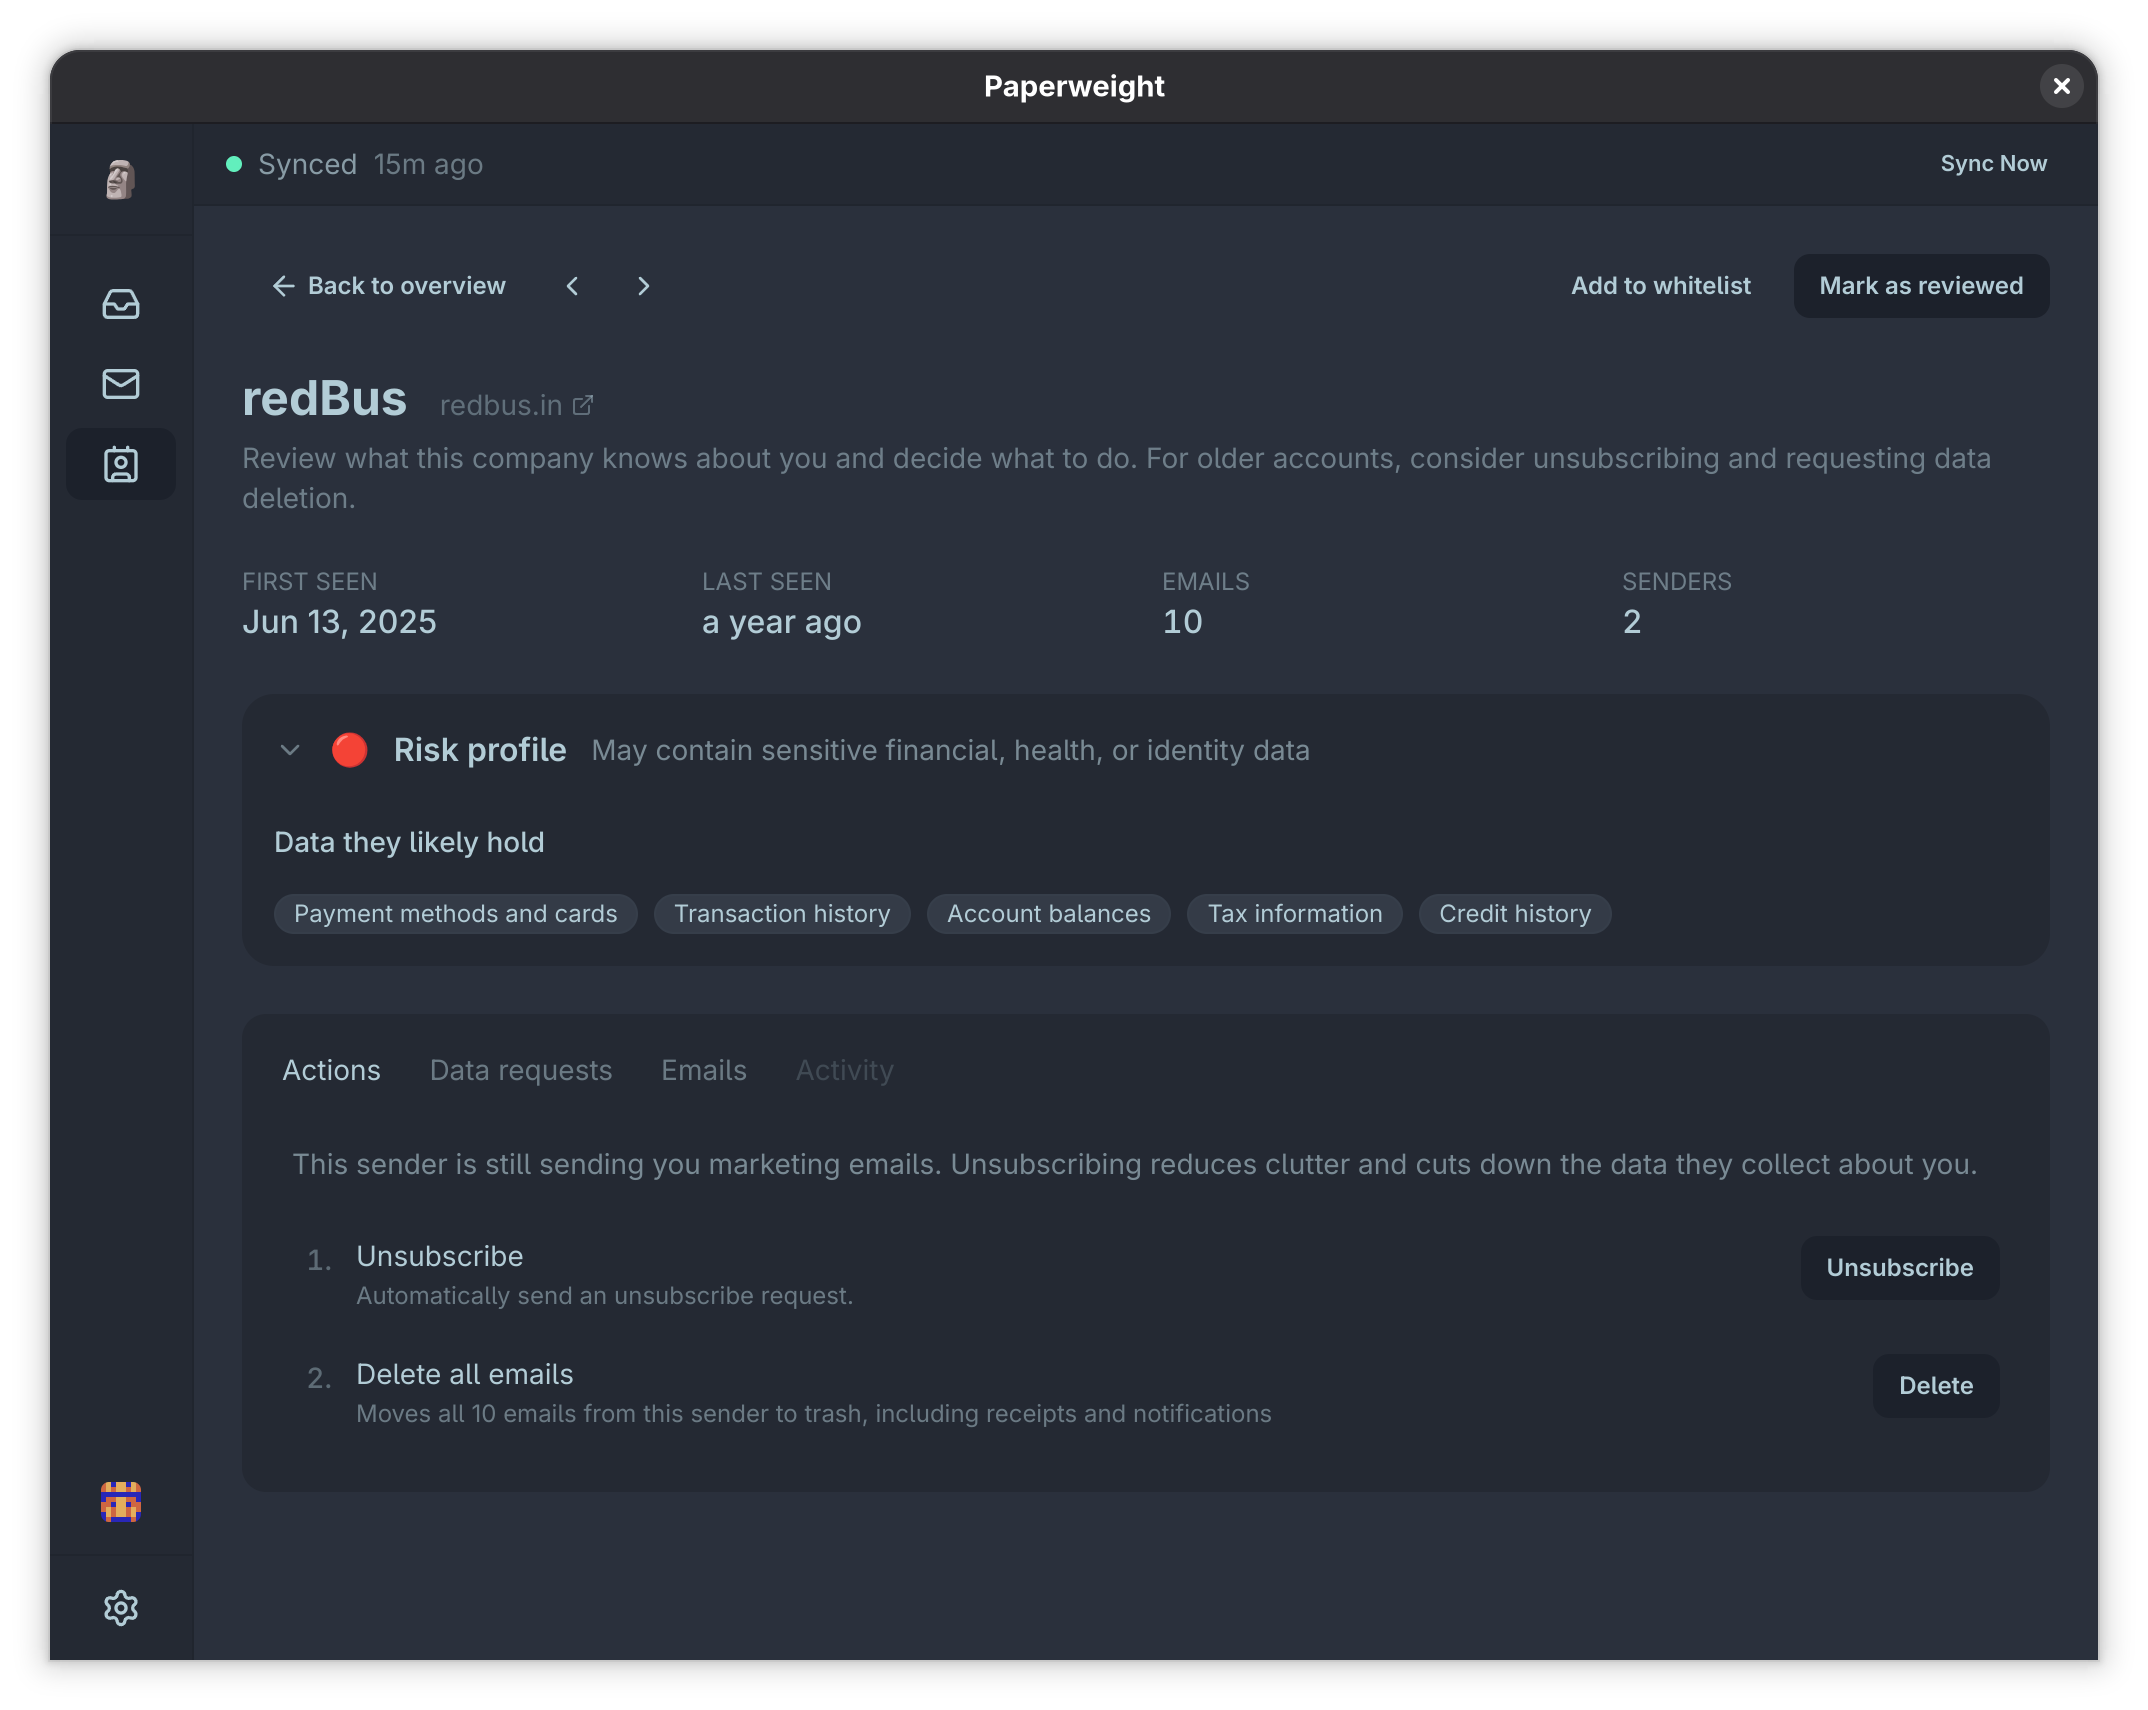Click the Transaction history tag
The width and height of the screenshot is (2148, 1710).
(x=782, y=914)
